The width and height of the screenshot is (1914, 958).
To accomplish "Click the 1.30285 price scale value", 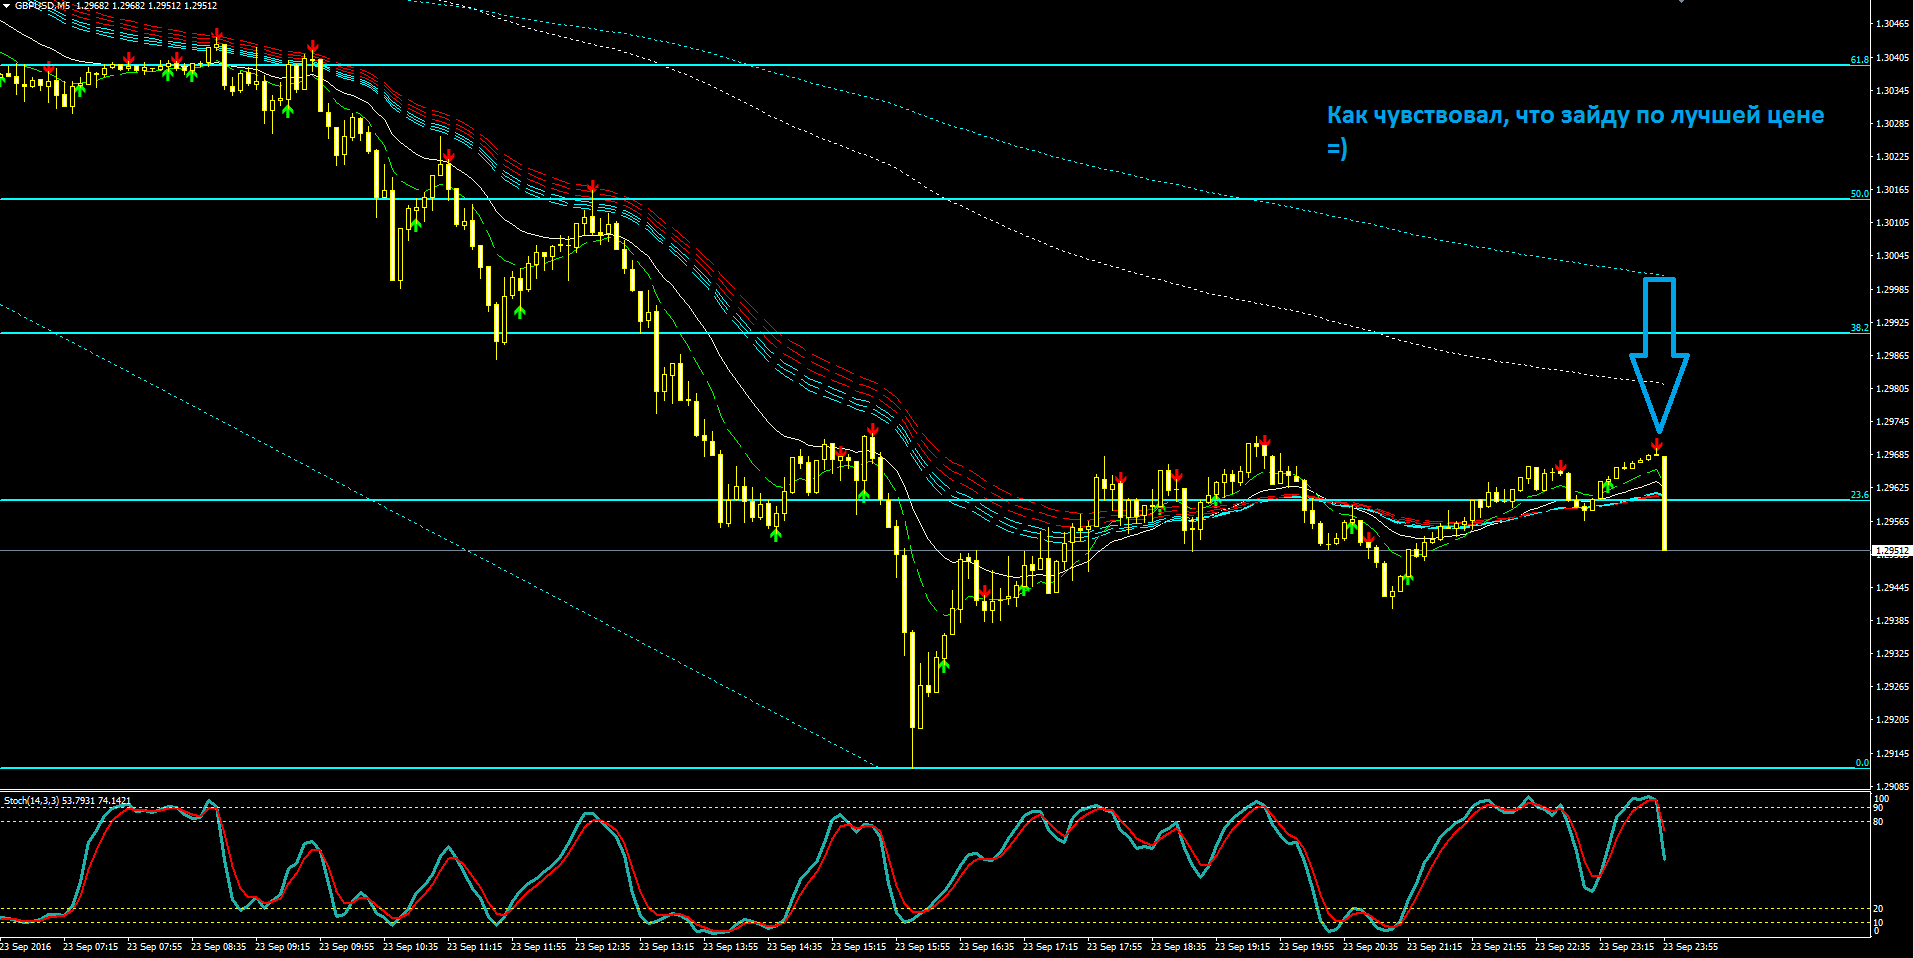I will click(x=1892, y=124).
